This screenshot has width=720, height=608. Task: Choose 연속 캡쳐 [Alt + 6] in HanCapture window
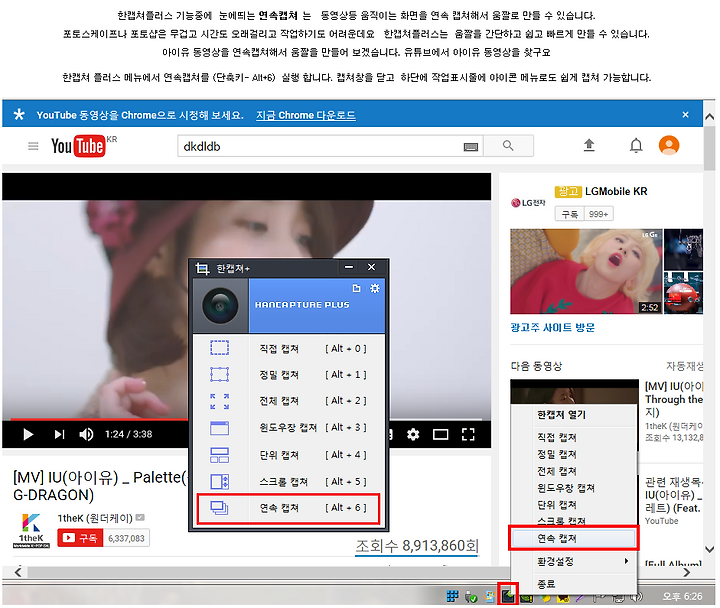pos(288,508)
